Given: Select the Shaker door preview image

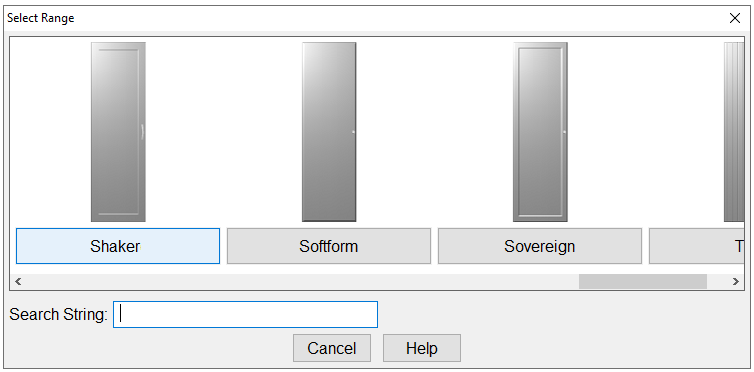Looking at the screenshot, I should click(118, 132).
